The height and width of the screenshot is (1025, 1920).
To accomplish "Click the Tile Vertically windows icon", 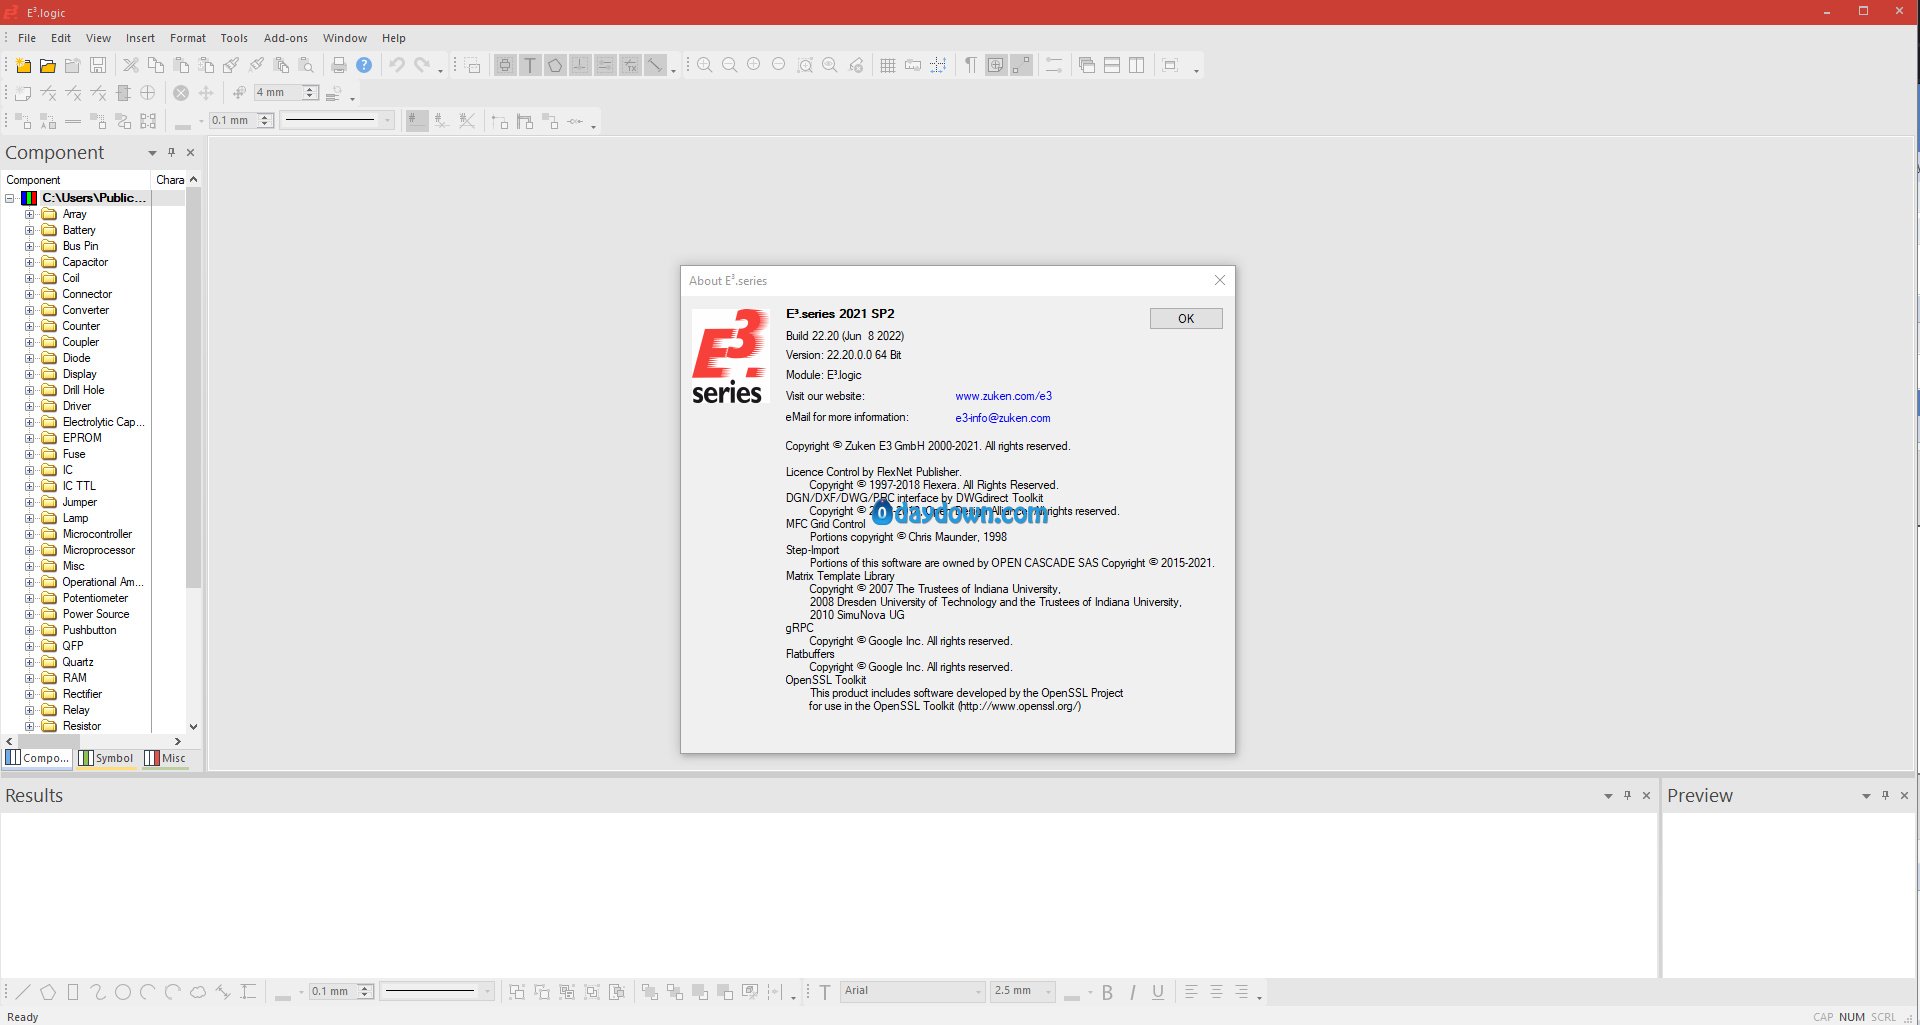I will coord(1137,66).
